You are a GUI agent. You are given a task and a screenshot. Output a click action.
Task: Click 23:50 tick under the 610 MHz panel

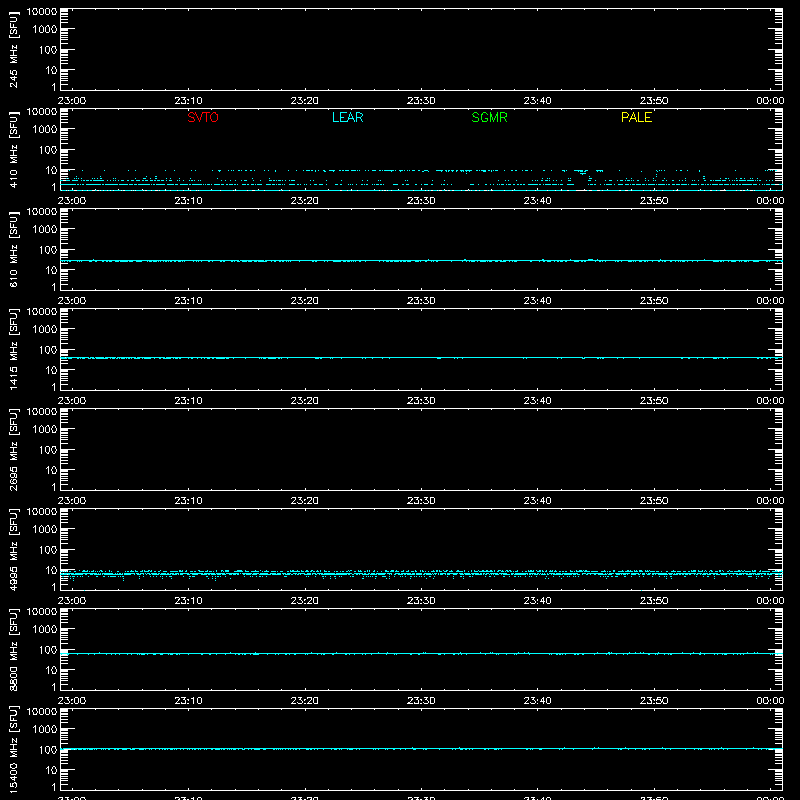point(654,301)
